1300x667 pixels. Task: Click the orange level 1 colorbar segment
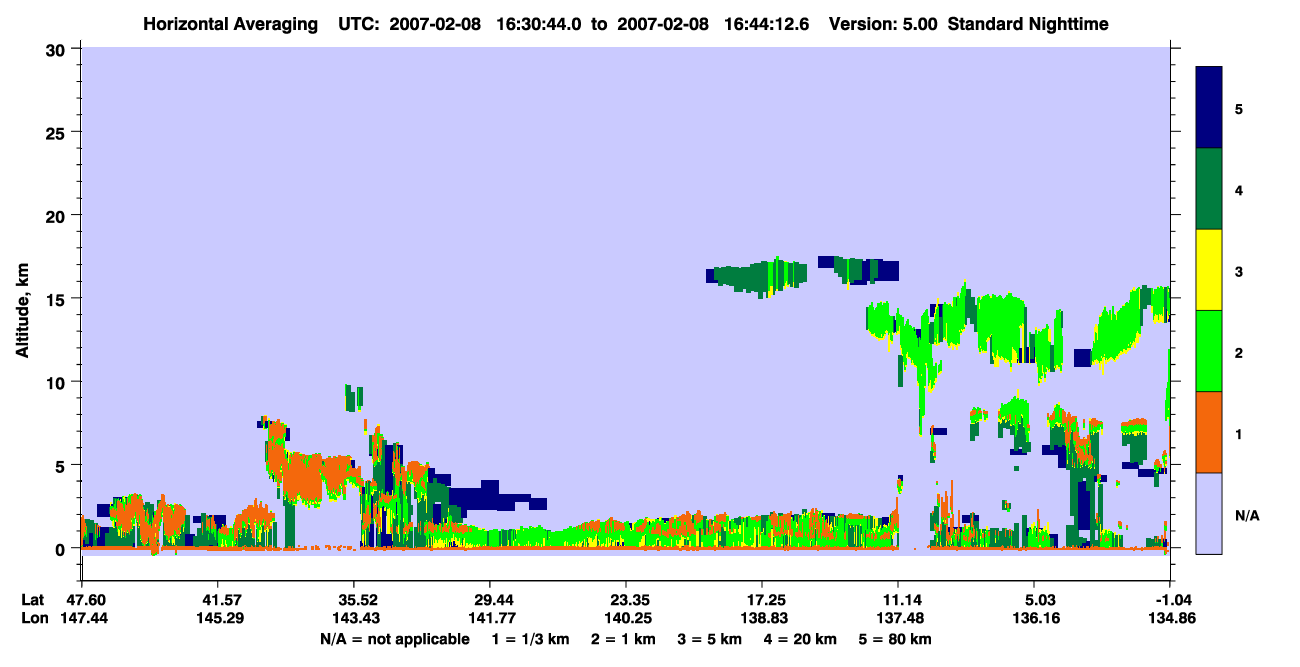[x=1209, y=432]
